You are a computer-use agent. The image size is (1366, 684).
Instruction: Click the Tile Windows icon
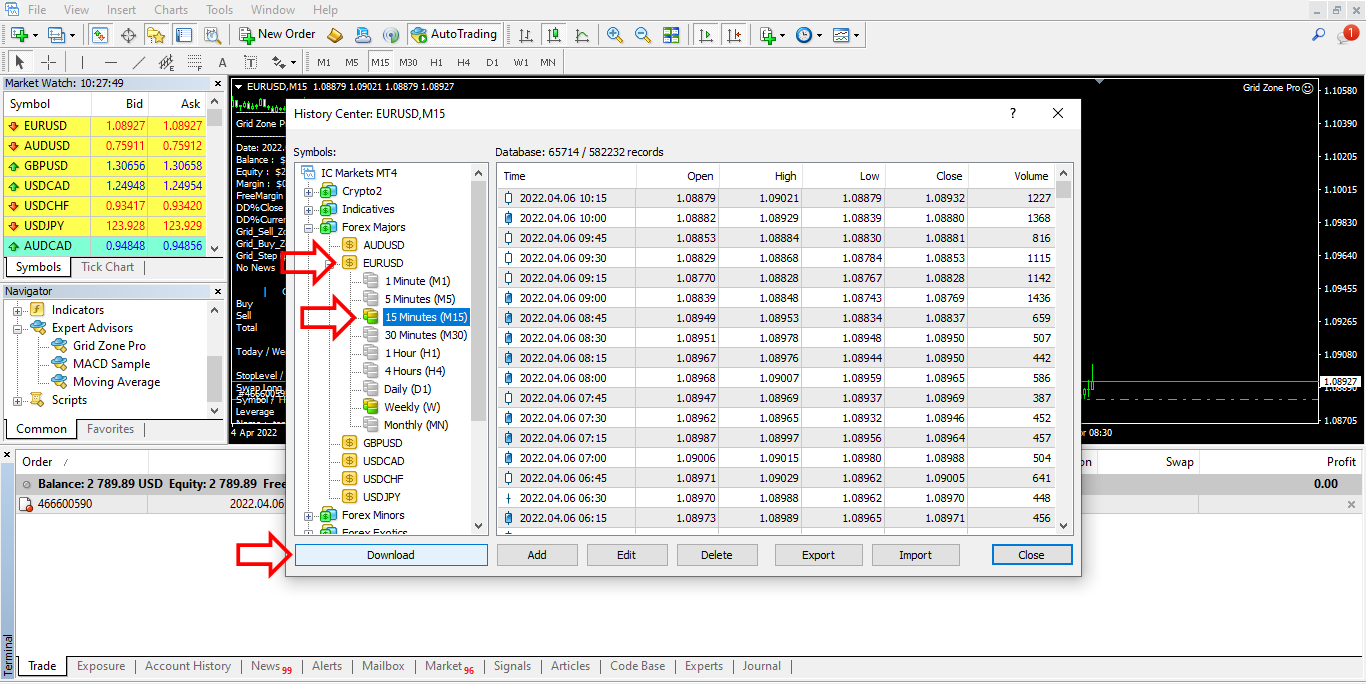(671, 34)
